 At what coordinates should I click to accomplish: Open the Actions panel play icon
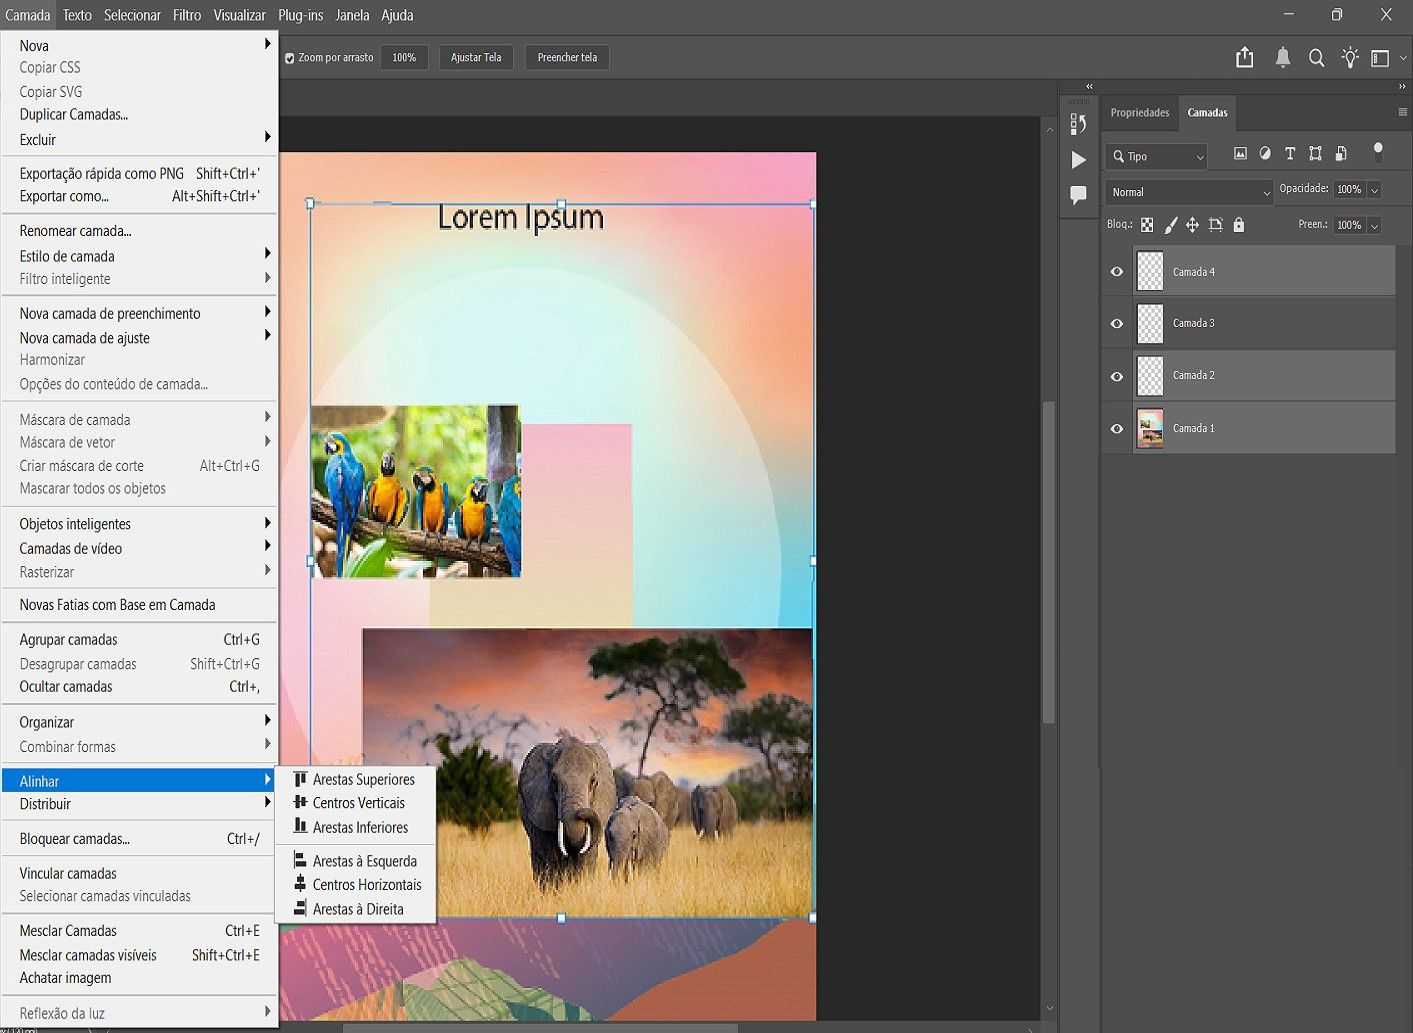[x=1078, y=160]
